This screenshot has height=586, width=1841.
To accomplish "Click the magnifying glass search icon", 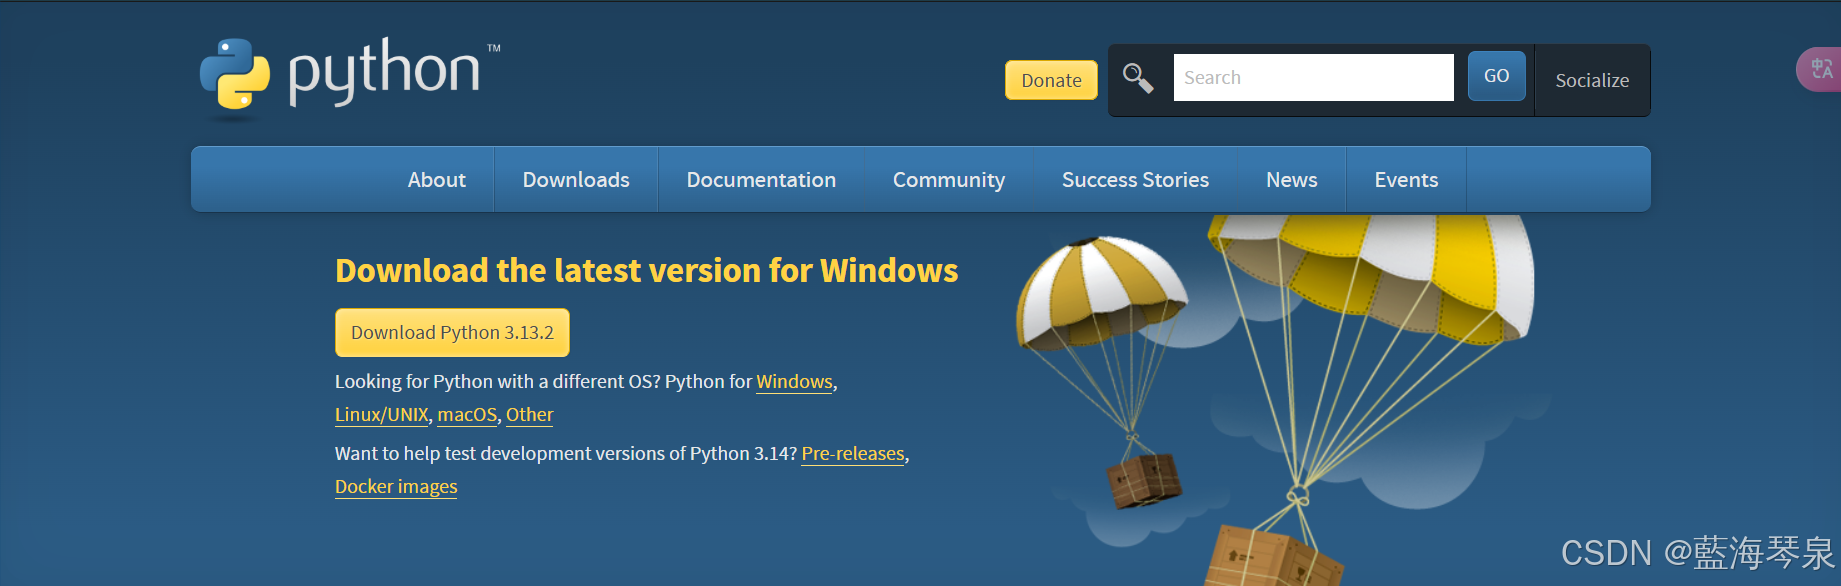I will [1138, 78].
